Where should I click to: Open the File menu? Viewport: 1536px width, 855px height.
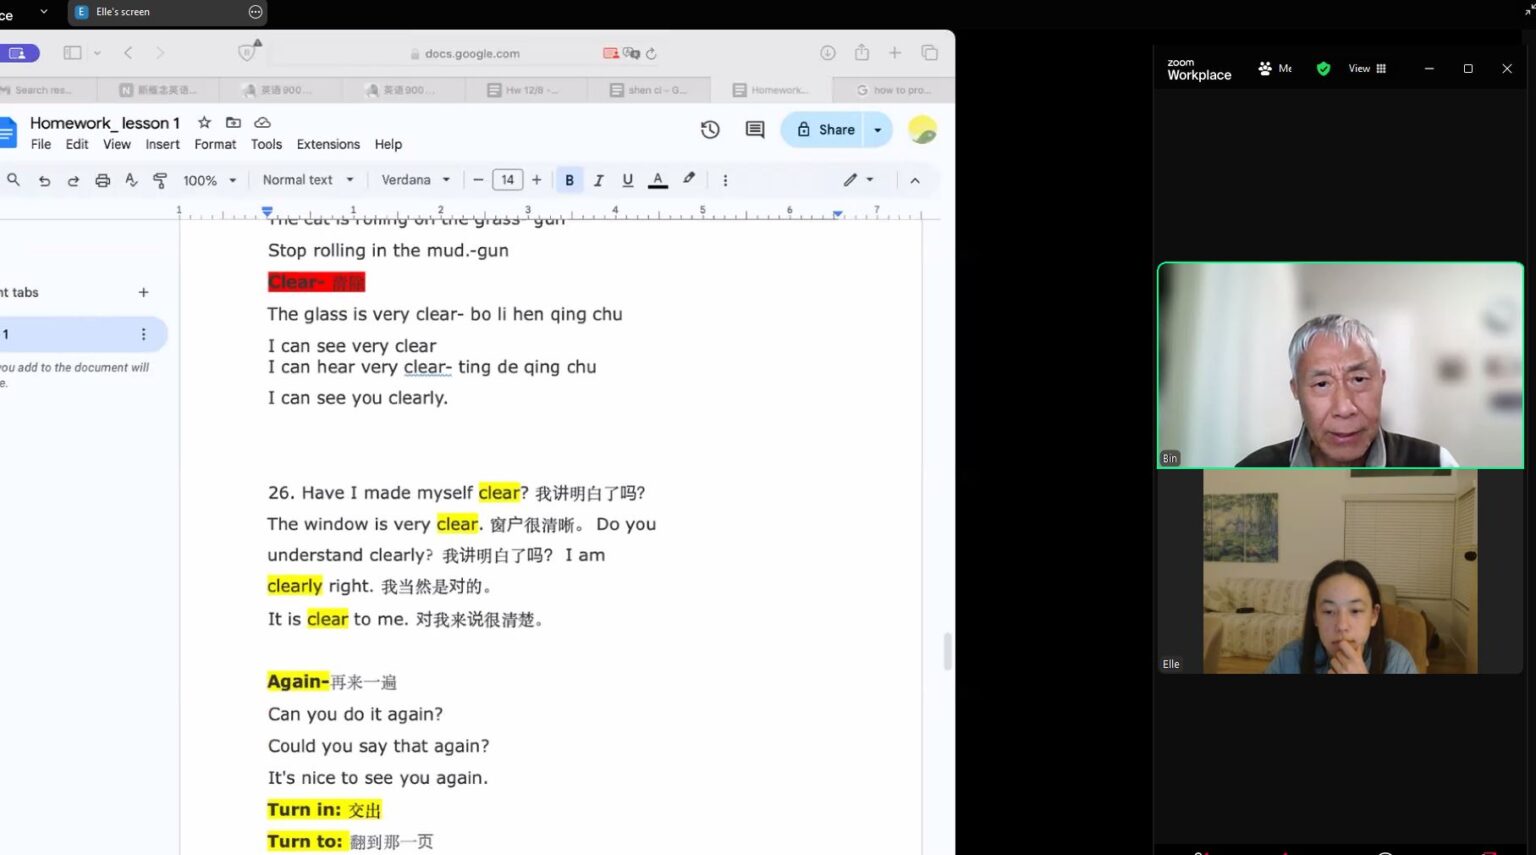click(41, 144)
